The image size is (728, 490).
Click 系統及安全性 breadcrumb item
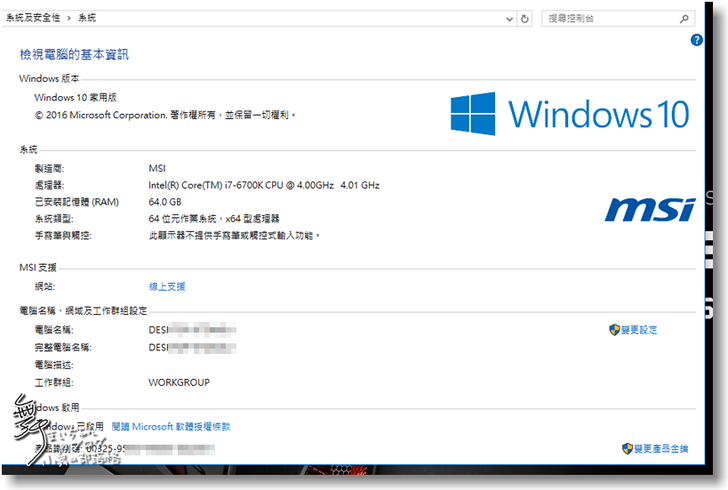33,18
